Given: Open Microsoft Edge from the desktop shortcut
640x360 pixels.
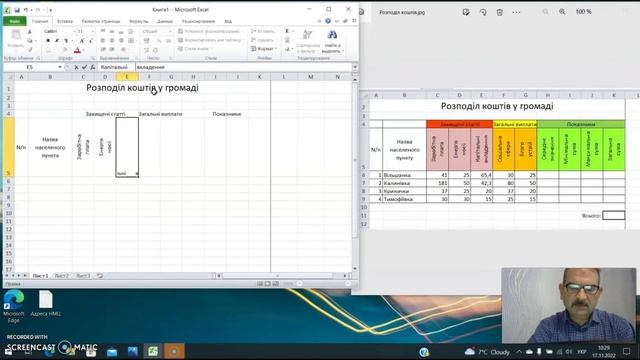Looking at the screenshot, I should pos(13,306).
